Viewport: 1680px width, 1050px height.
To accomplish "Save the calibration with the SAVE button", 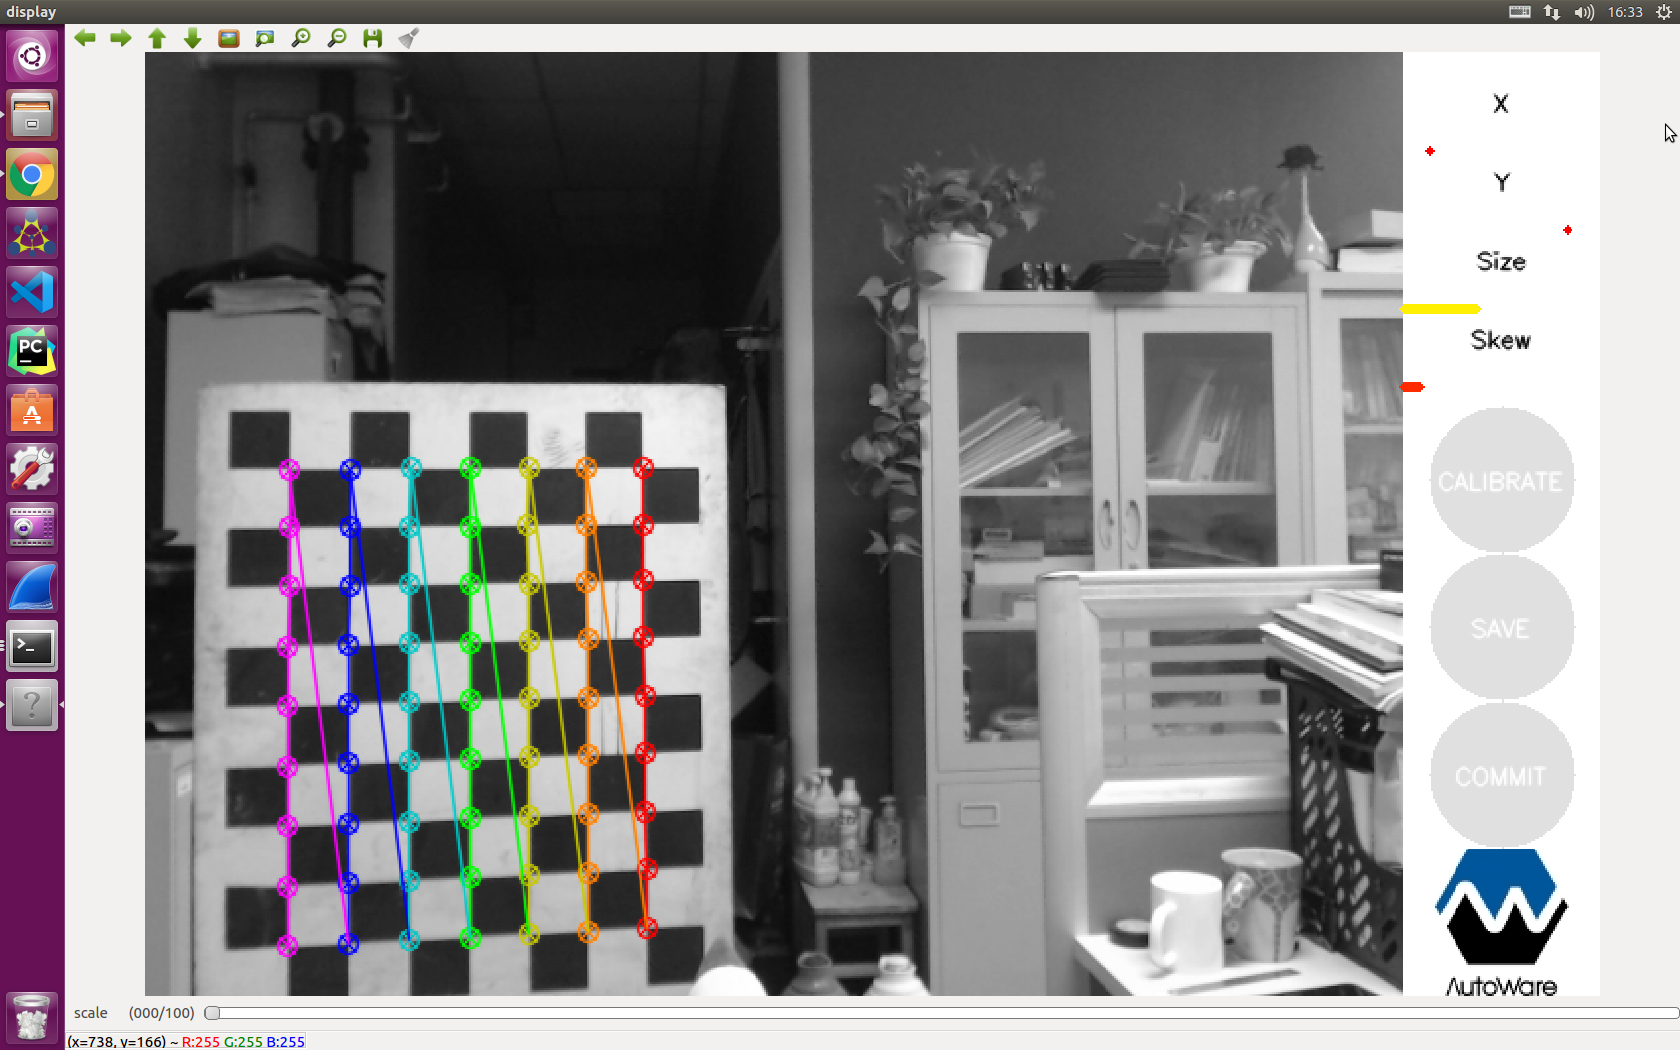I will pyautogui.click(x=1501, y=627).
